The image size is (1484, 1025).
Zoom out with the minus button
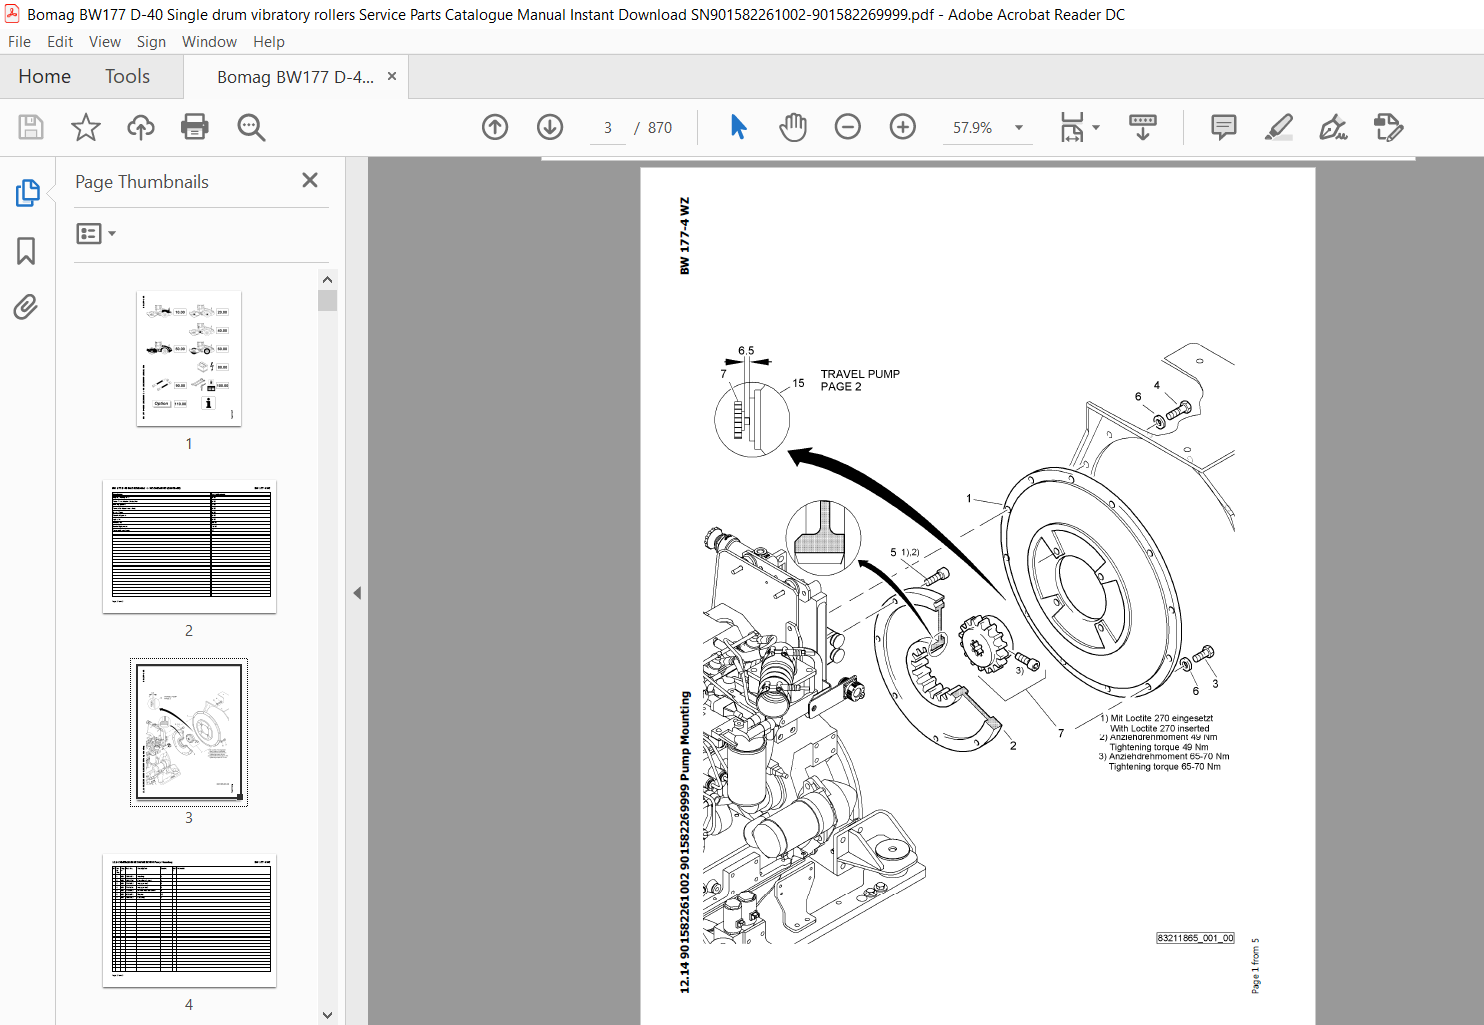coord(848,127)
